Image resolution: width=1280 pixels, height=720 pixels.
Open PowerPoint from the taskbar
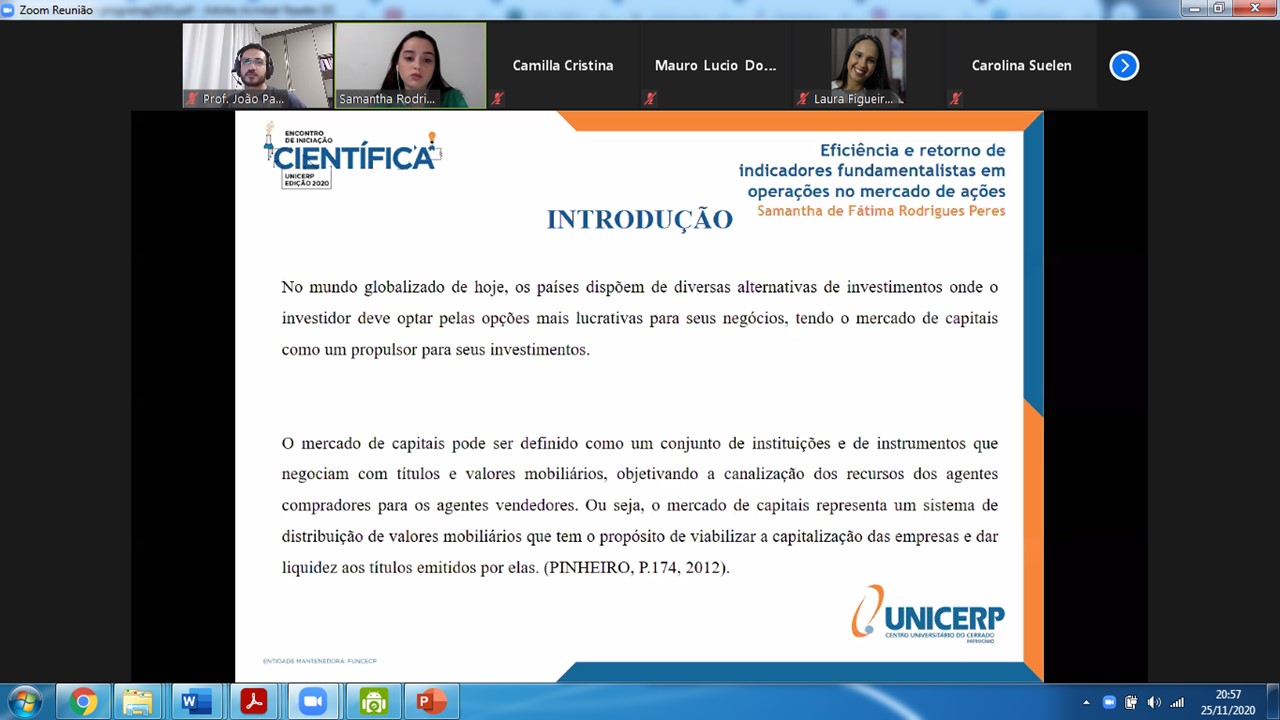point(431,702)
